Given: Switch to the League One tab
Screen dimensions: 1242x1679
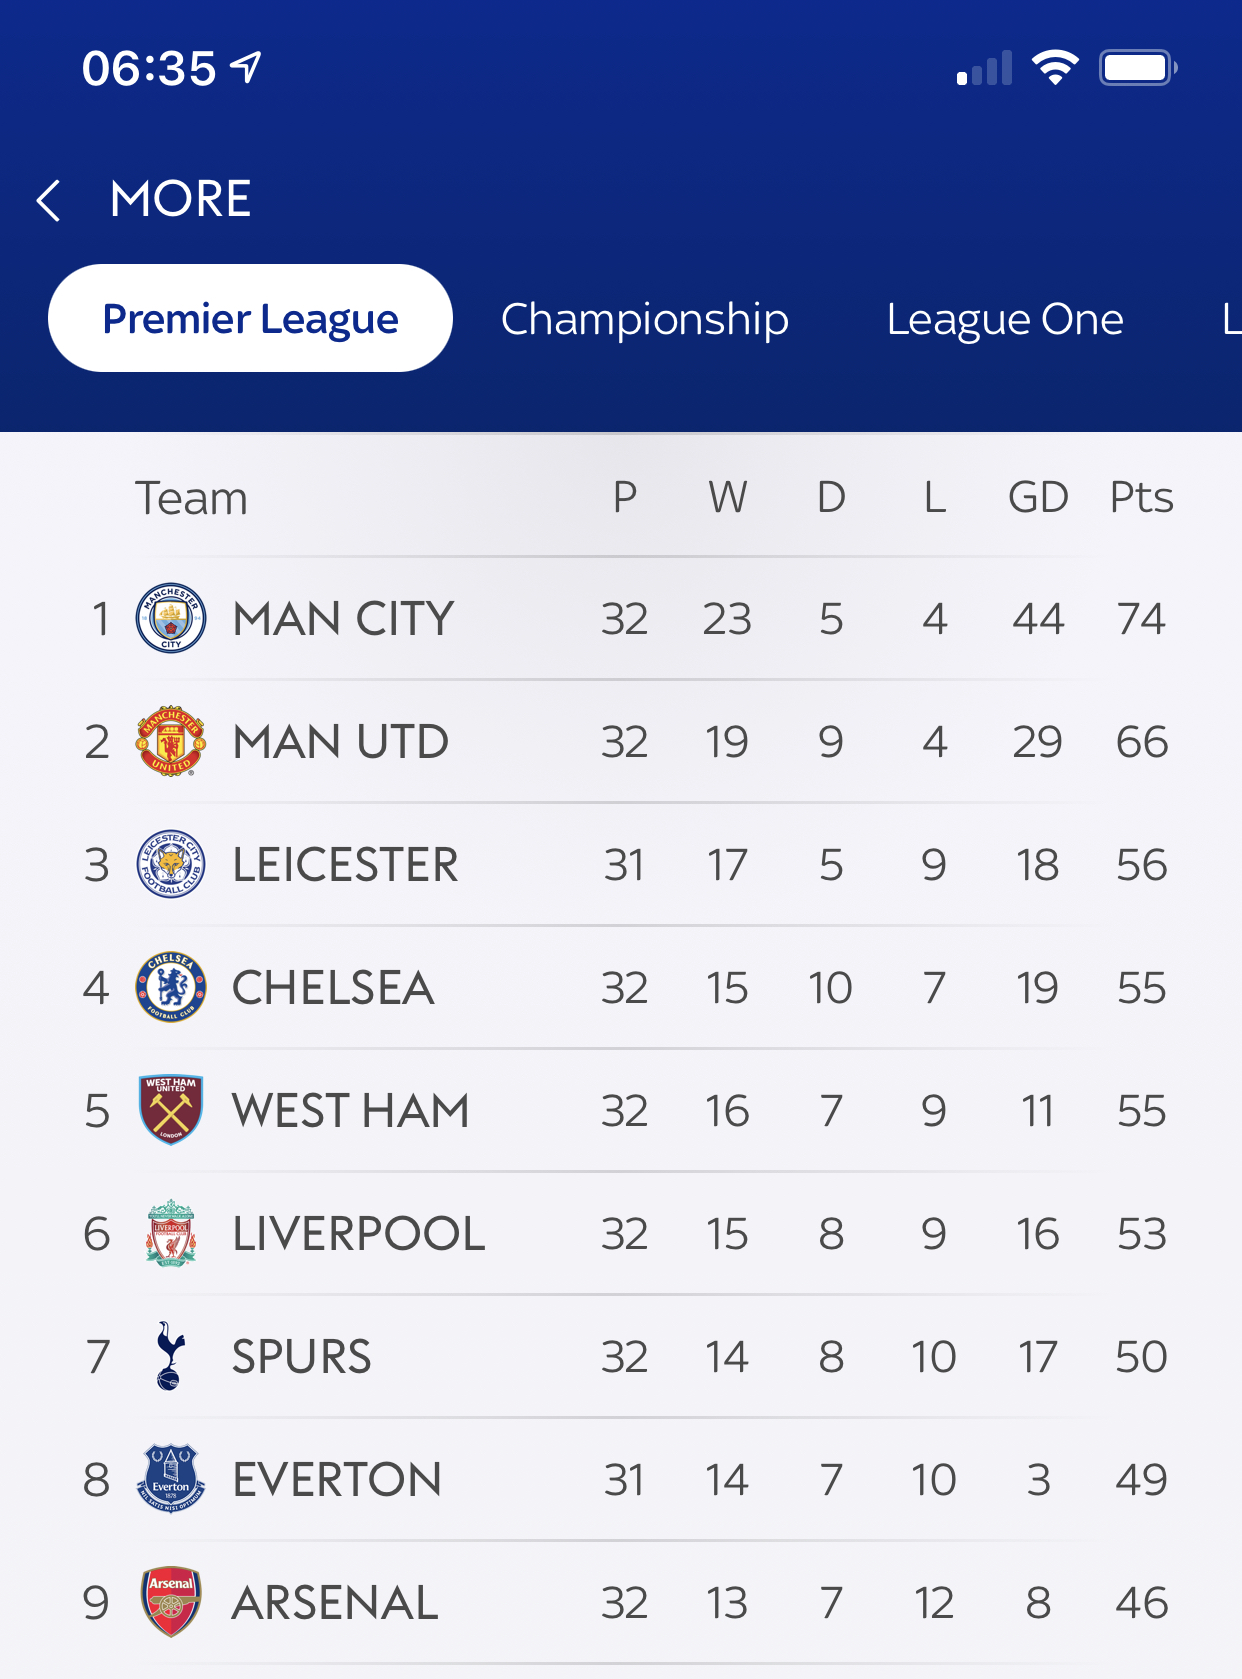Looking at the screenshot, I should click(1005, 319).
